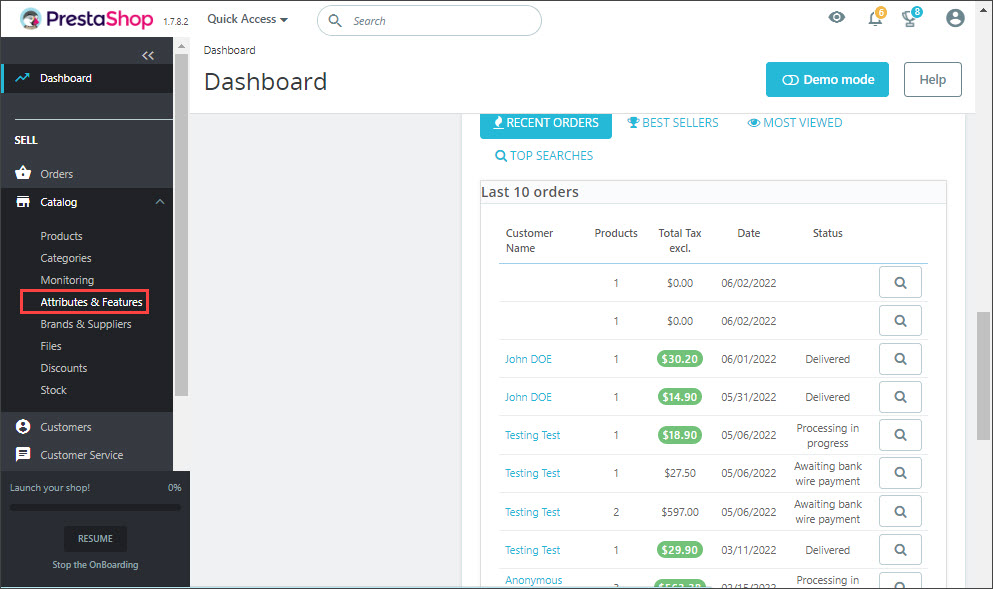This screenshot has height=589, width=993.
Task: Open the Customer Service chat icon
Action: (x=22, y=454)
